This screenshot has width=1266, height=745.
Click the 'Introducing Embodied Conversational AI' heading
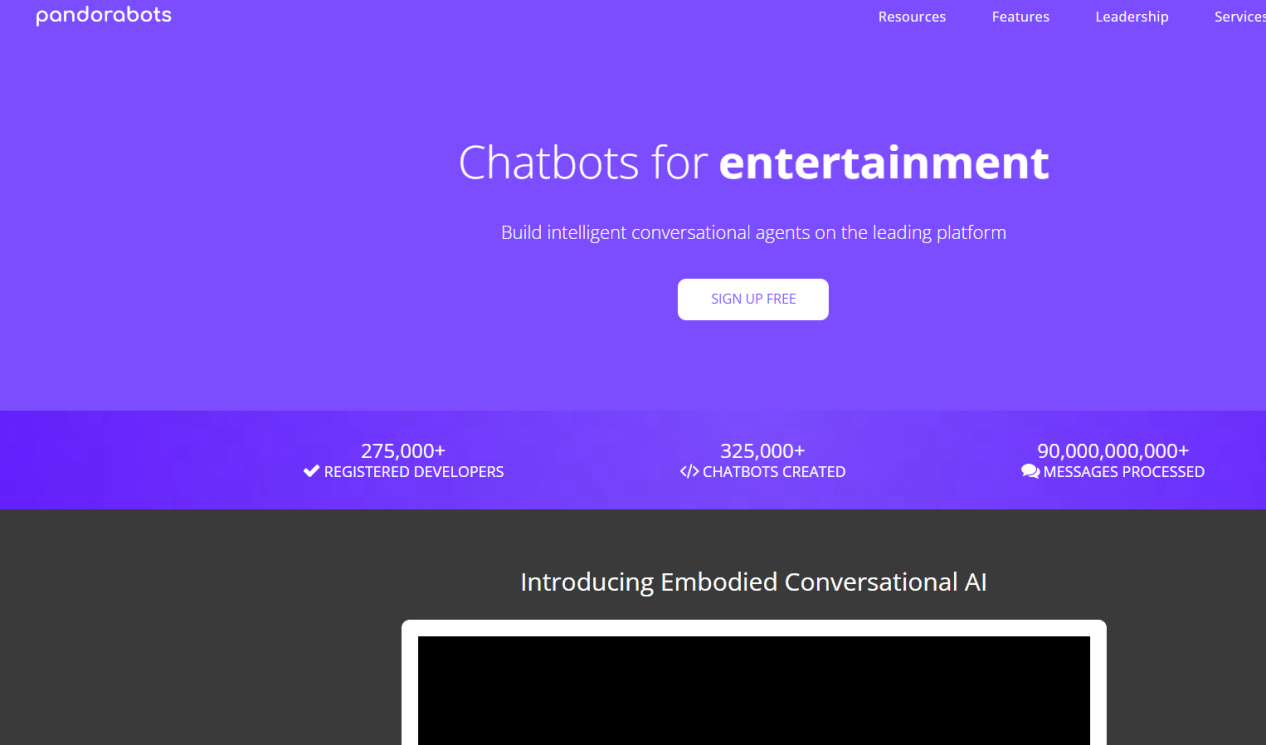click(x=753, y=582)
